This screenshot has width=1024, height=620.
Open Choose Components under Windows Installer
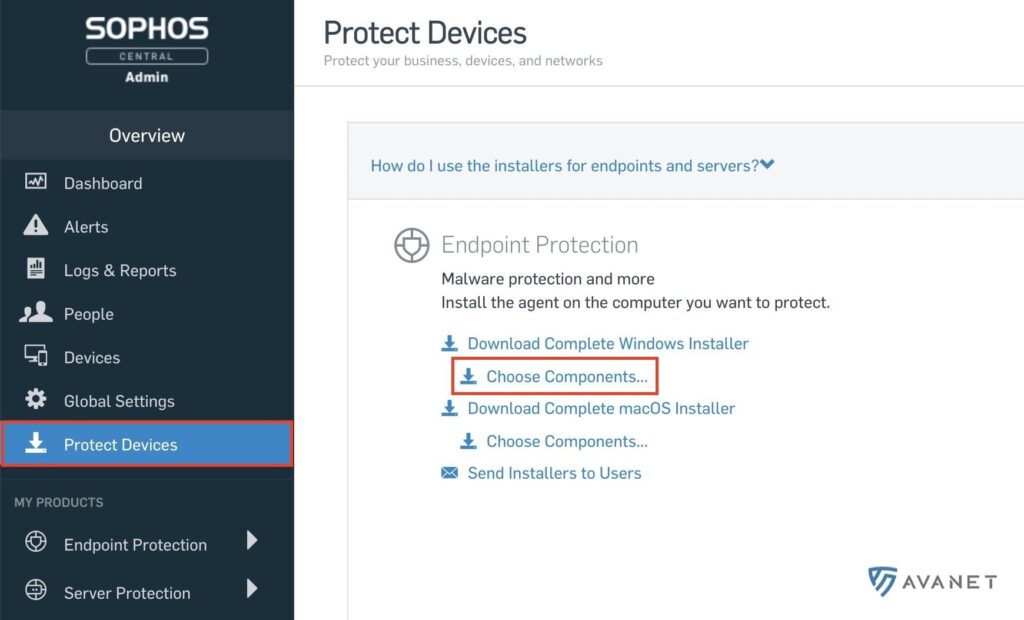click(554, 376)
